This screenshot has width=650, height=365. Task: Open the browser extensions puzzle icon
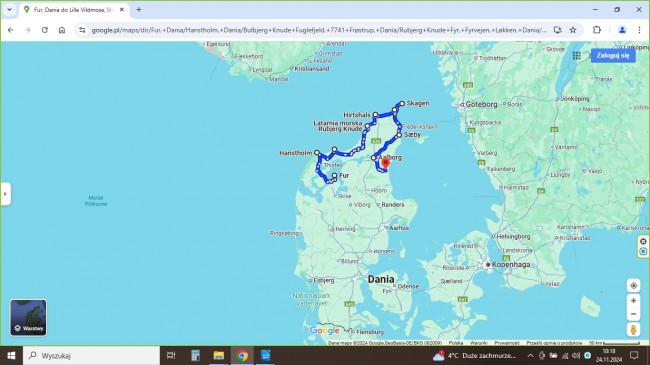click(597, 30)
